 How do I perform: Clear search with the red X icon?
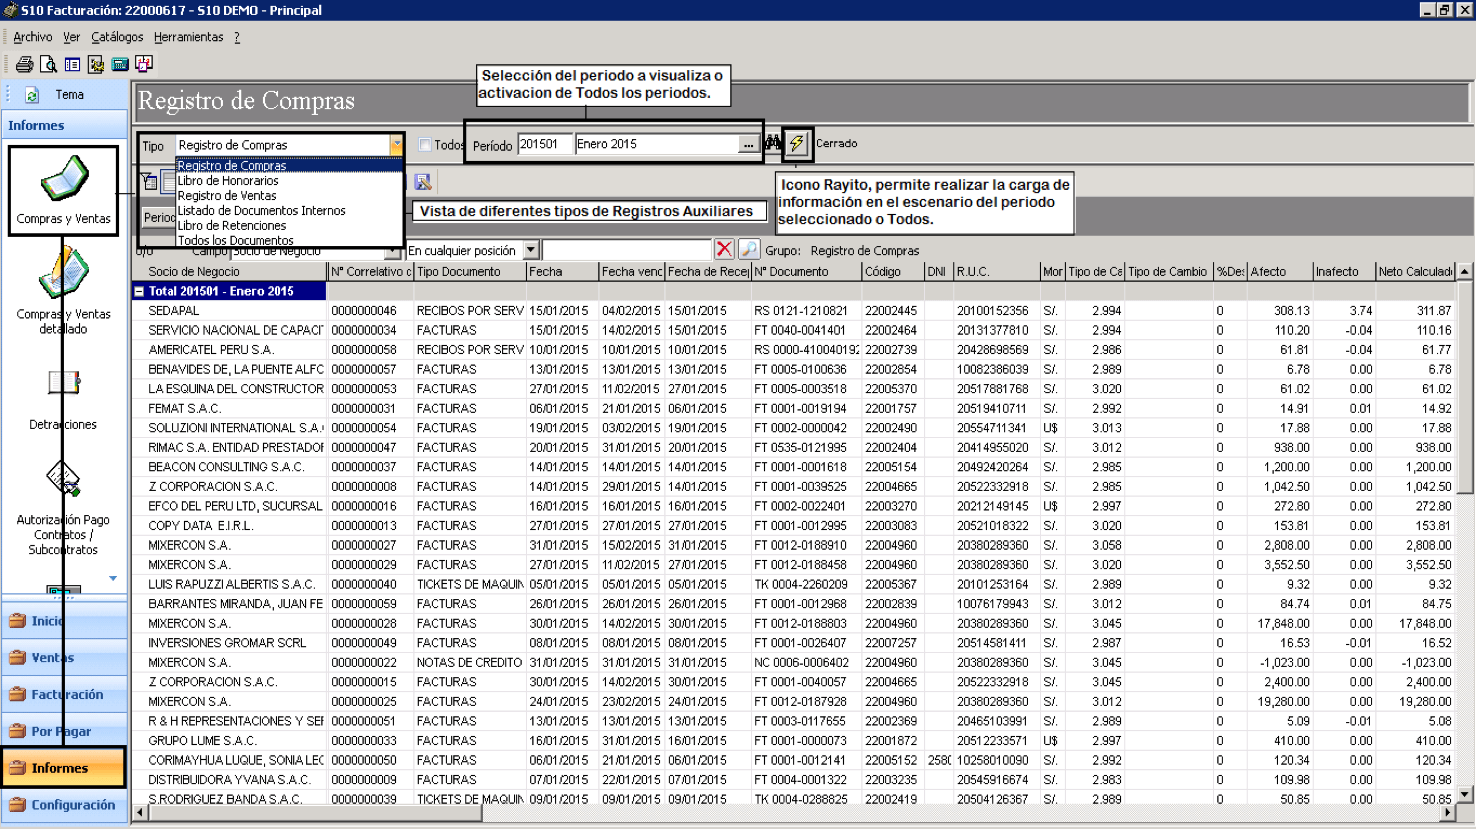tap(724, 249)
